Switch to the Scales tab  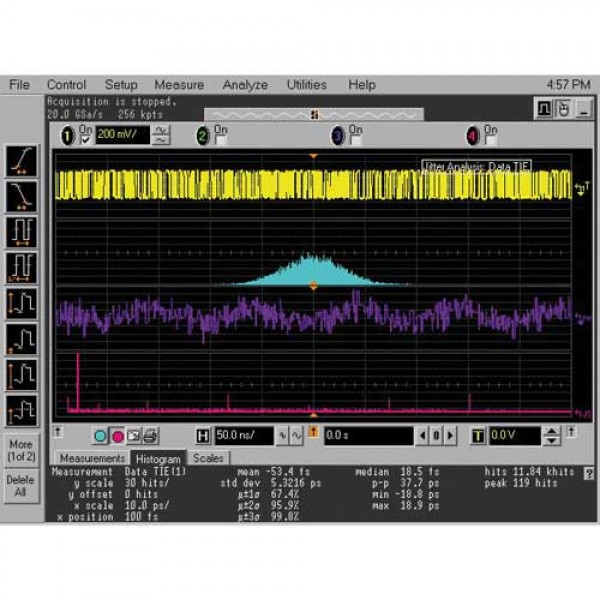point(208,458)
